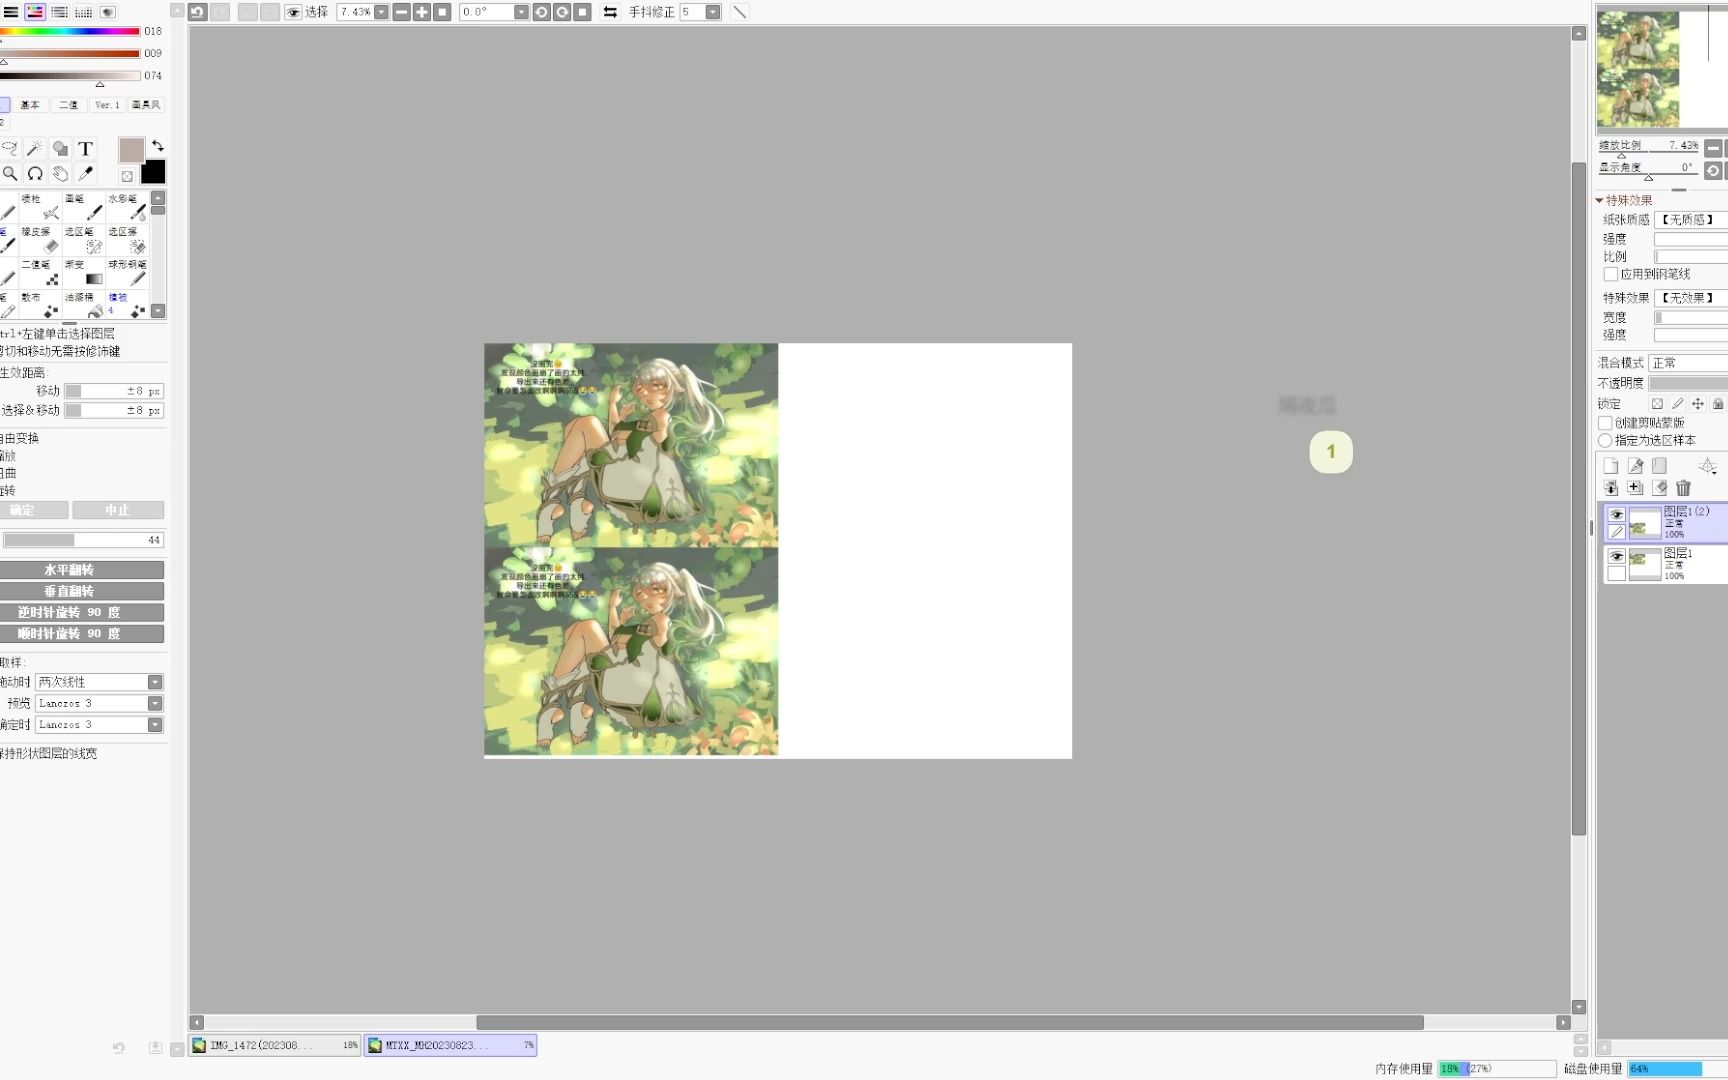Clear layer with eraser icon

coord(1660,488)
